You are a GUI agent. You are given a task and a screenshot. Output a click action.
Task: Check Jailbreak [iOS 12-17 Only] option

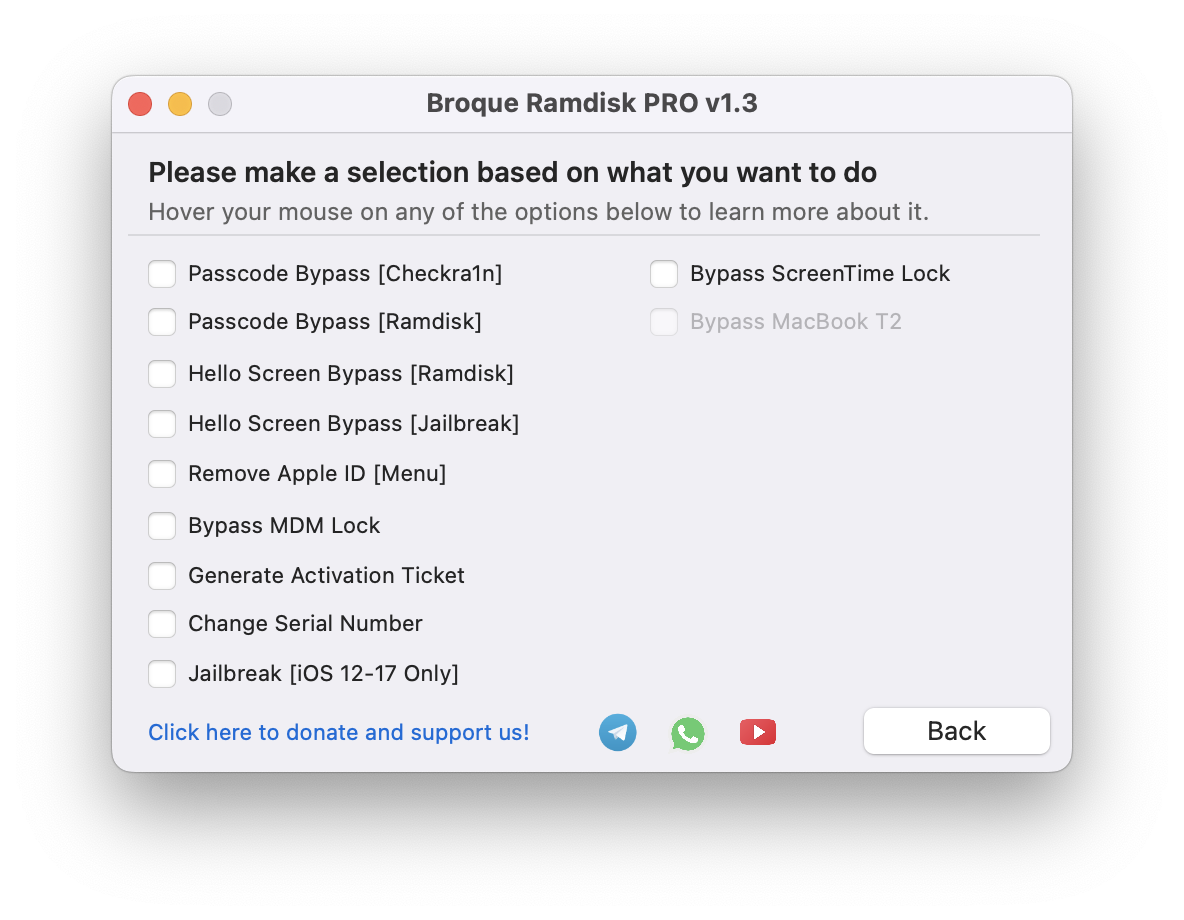tap(162, 674)
